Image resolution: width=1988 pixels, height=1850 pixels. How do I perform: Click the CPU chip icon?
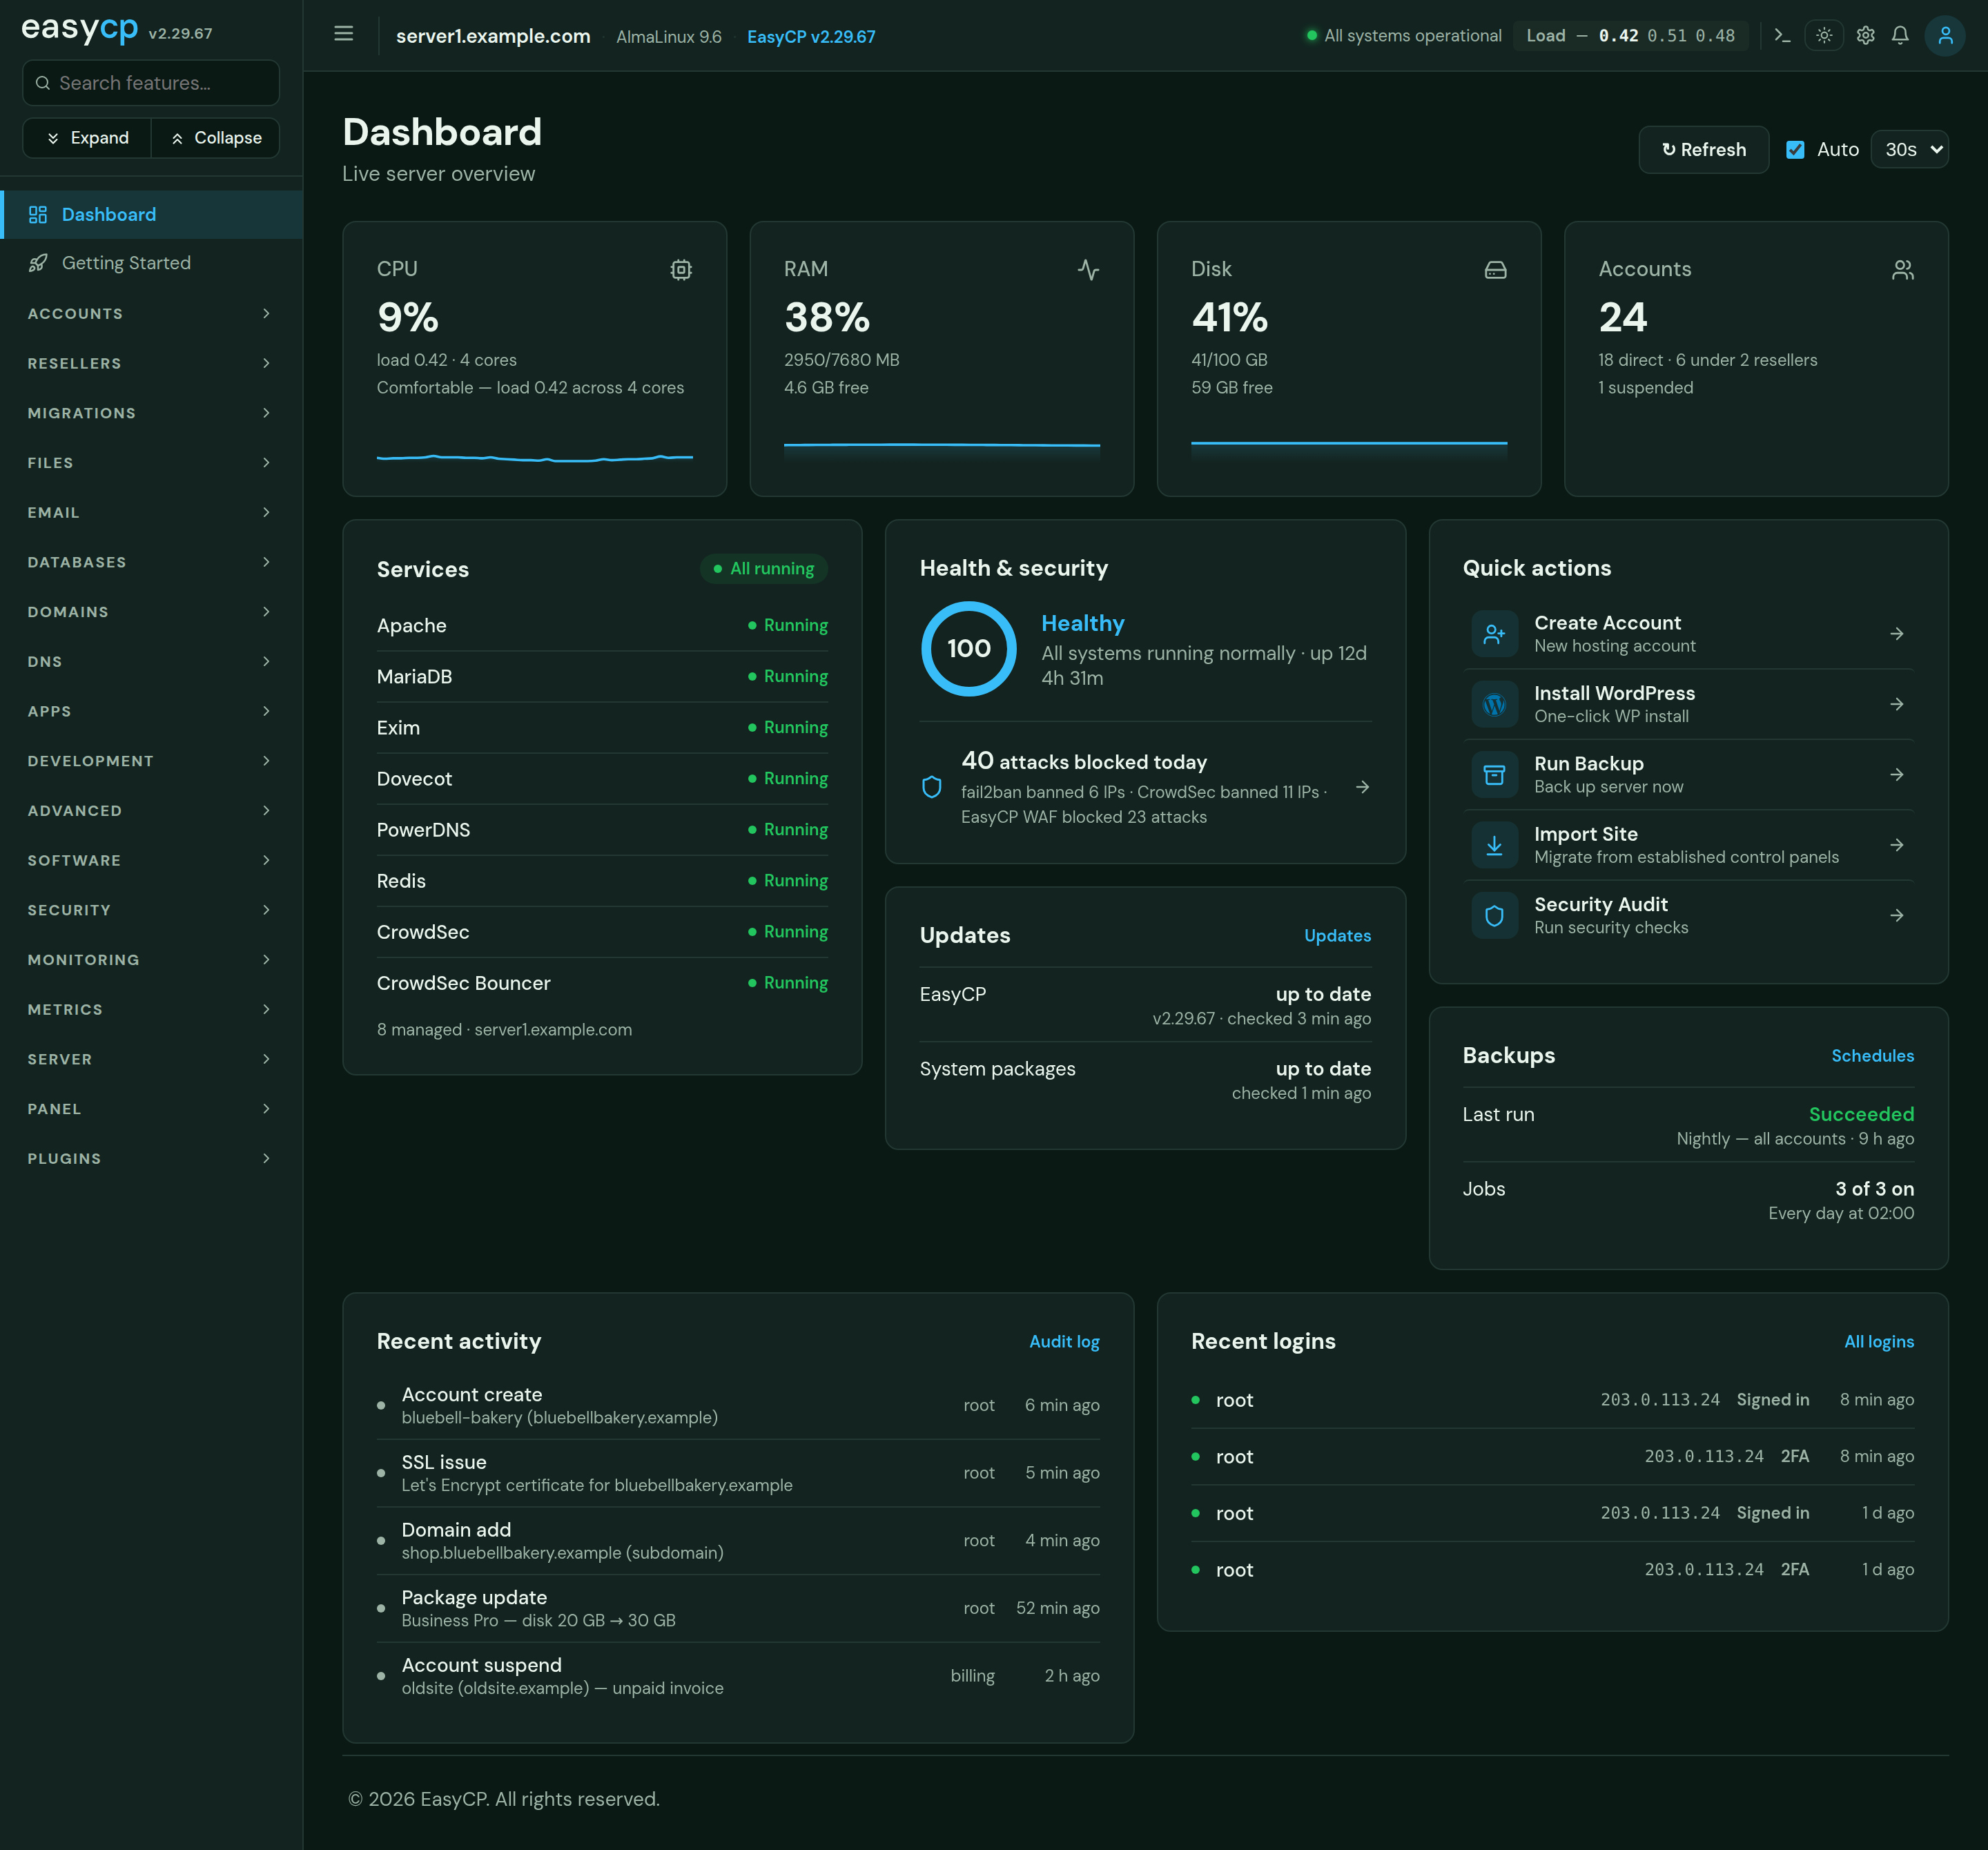pyautogui.click(x=681, y=269)
